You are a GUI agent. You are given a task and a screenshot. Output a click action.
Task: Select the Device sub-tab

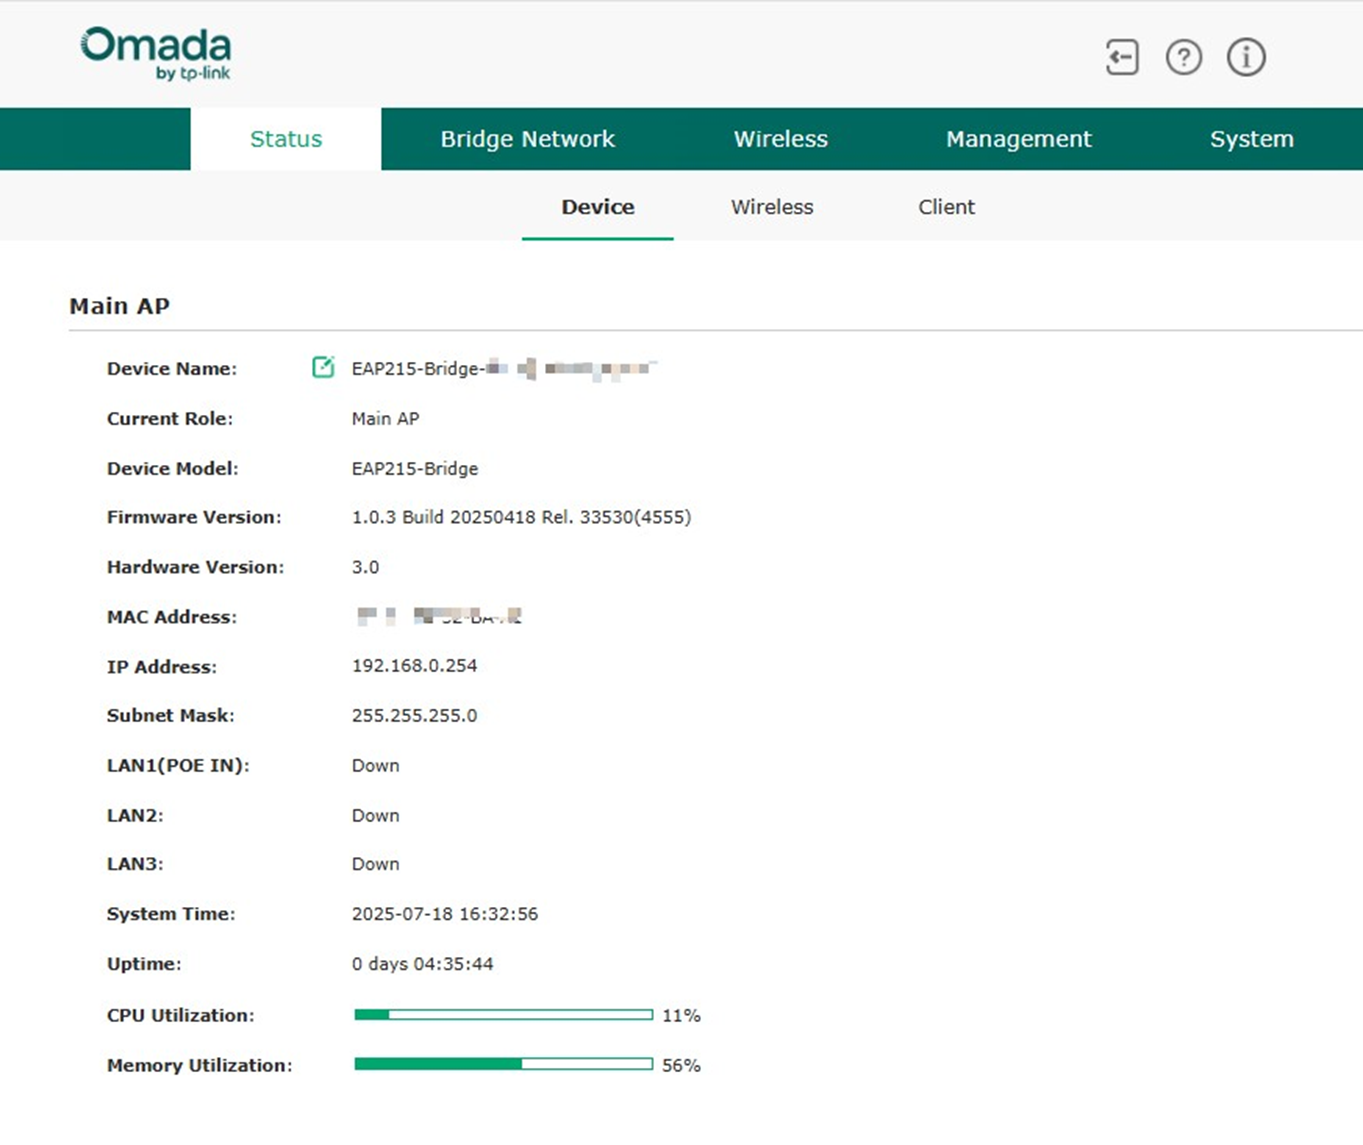(x=598, y=207)
